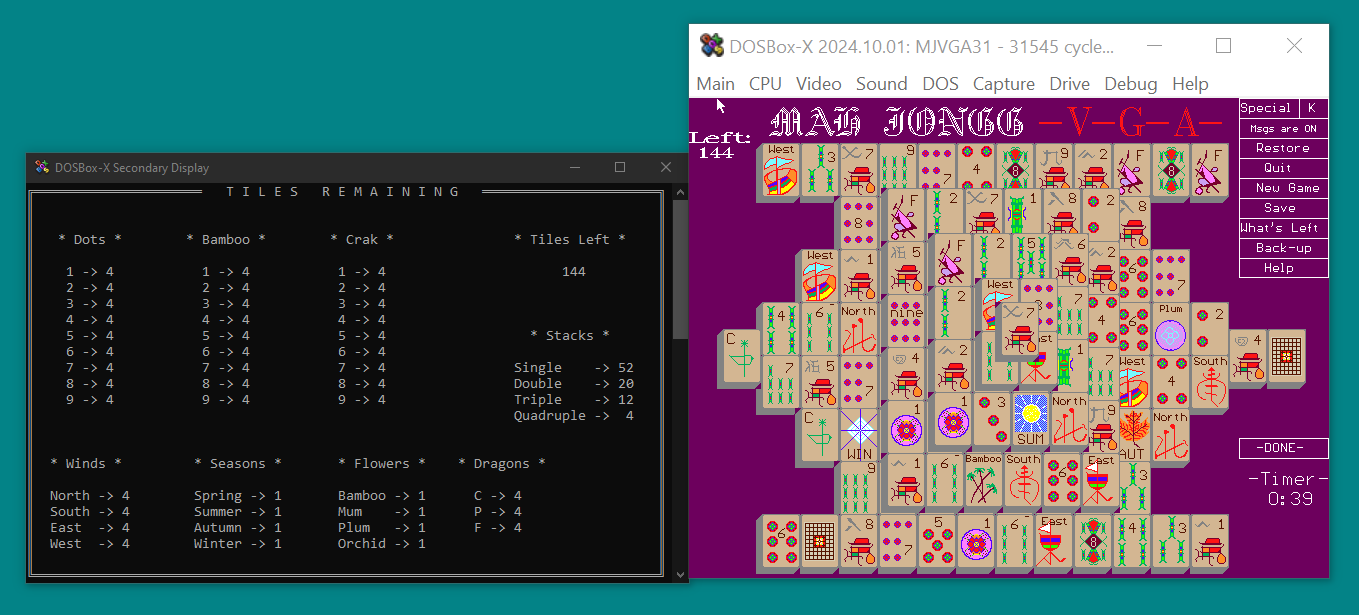Toggle the Msgs are ON setting
The width and height of the screenshot is (1359, 615).
click(1283, 128)
